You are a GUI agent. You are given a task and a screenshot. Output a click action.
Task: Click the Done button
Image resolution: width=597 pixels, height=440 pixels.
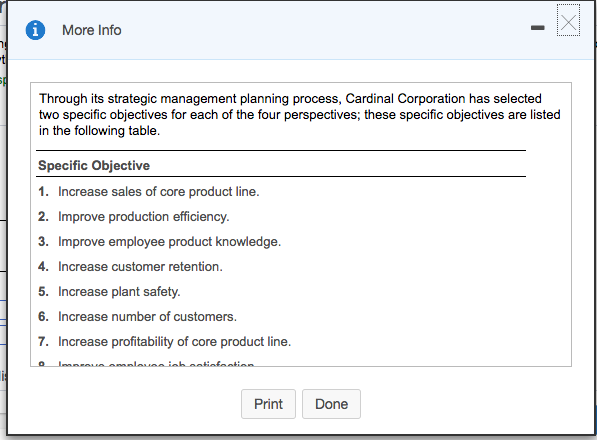tap(331, 404)
